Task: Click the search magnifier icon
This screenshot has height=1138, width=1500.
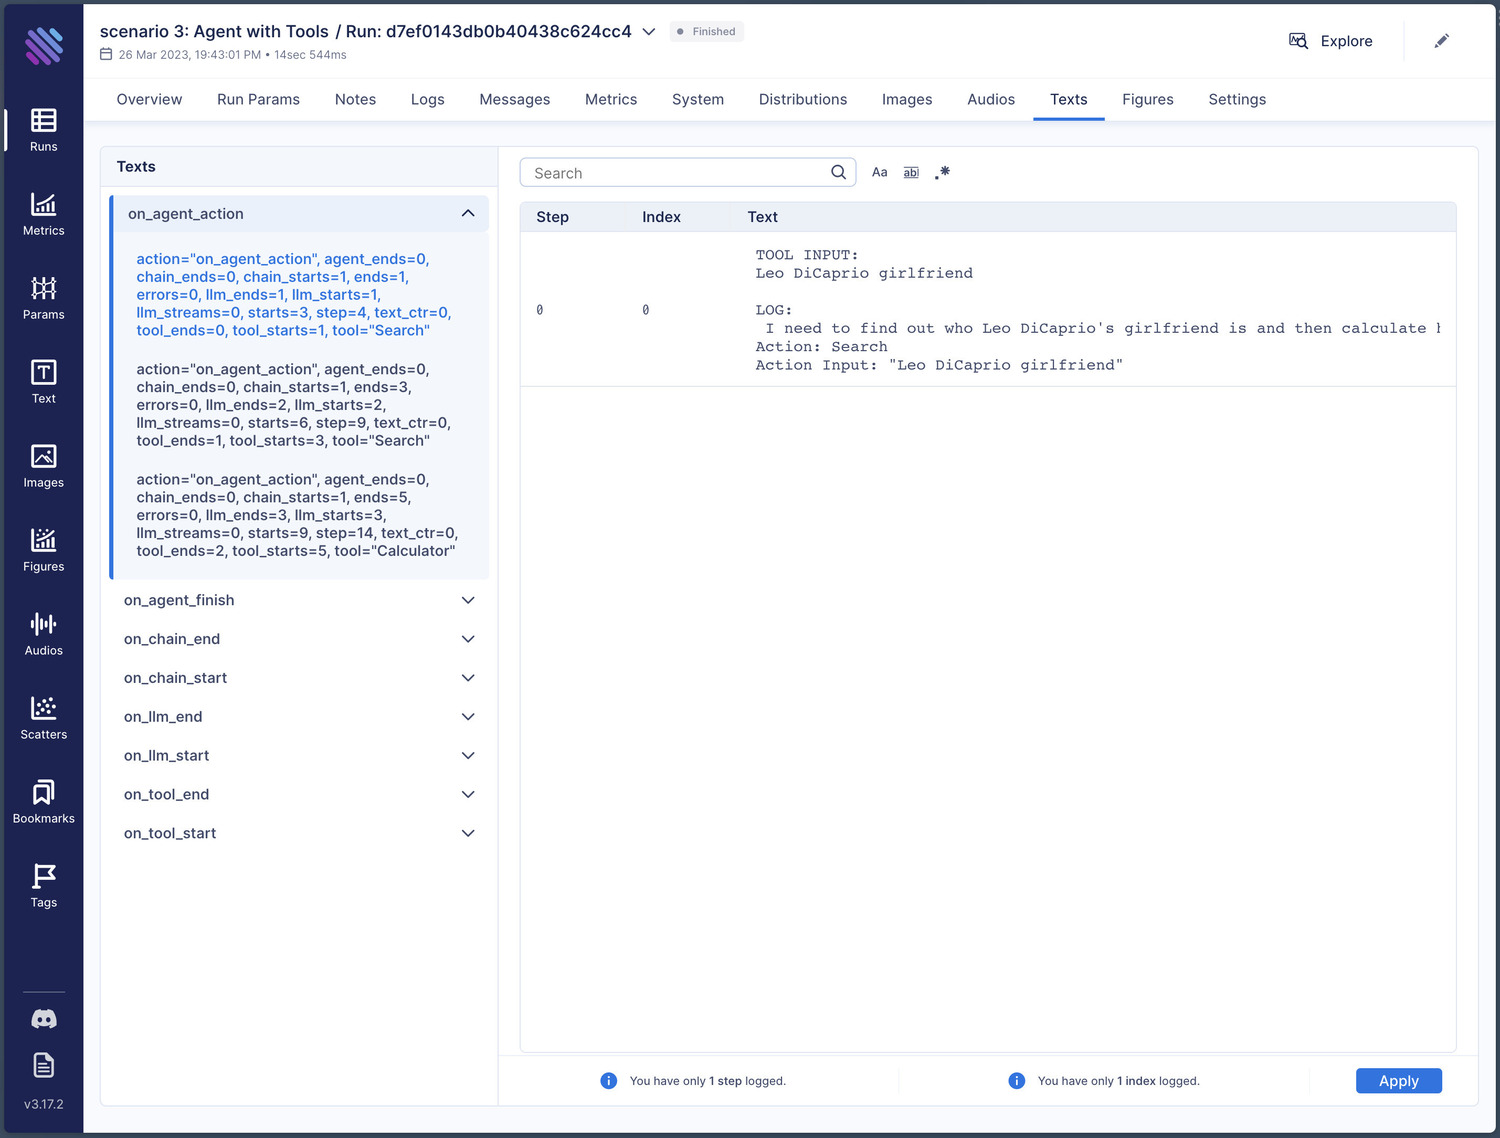Action: (838, 172)
